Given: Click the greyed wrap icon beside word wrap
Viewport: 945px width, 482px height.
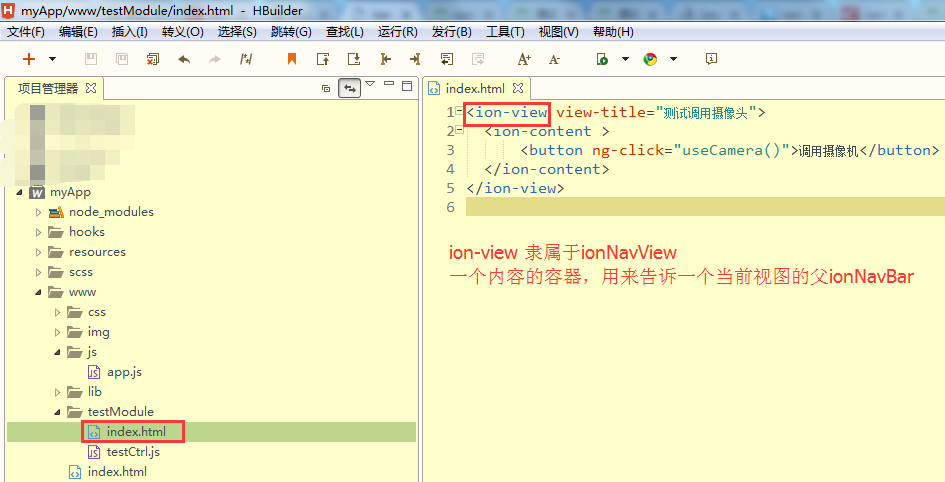Looking at the screenshot, I should [478, 59].
